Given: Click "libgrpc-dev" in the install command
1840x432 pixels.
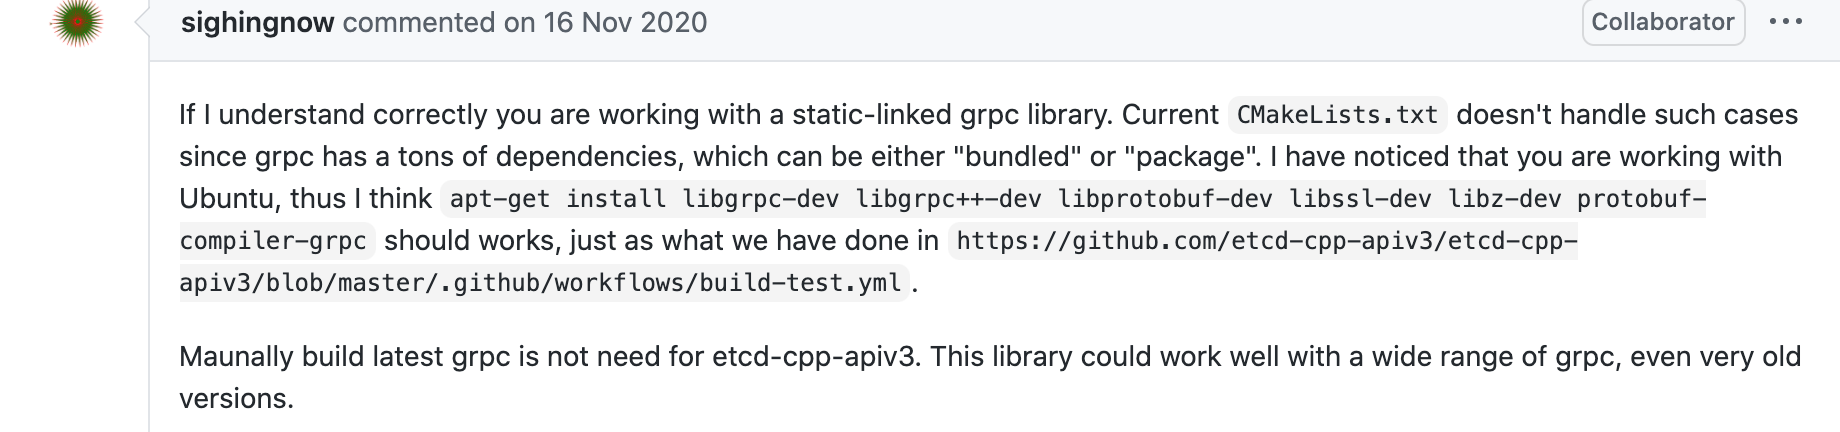Looking at the screenshot, I should tap(760, 199).
